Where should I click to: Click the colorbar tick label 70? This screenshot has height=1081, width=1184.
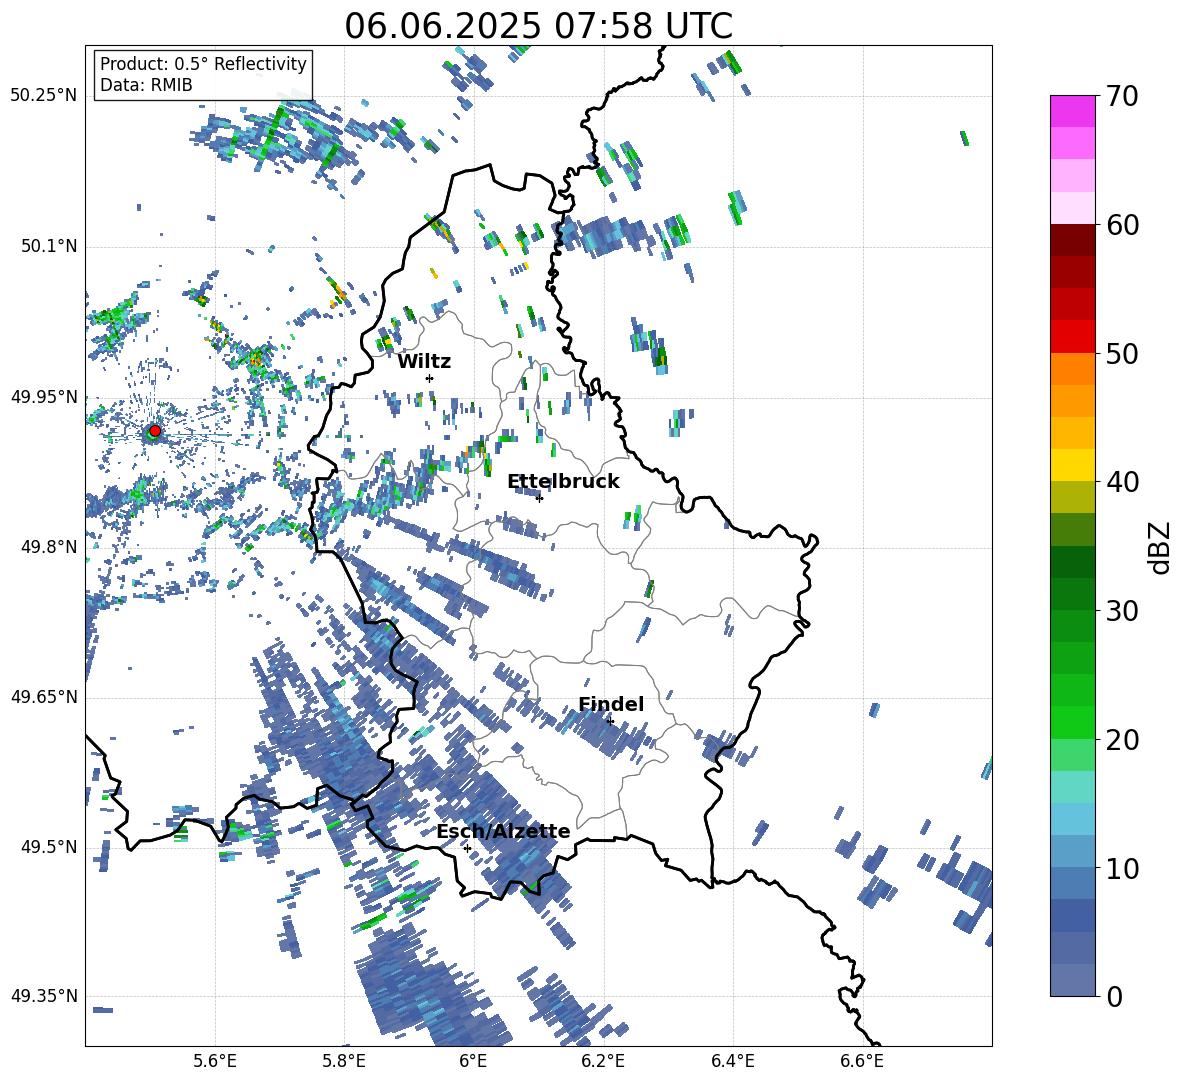(1122, 96)
